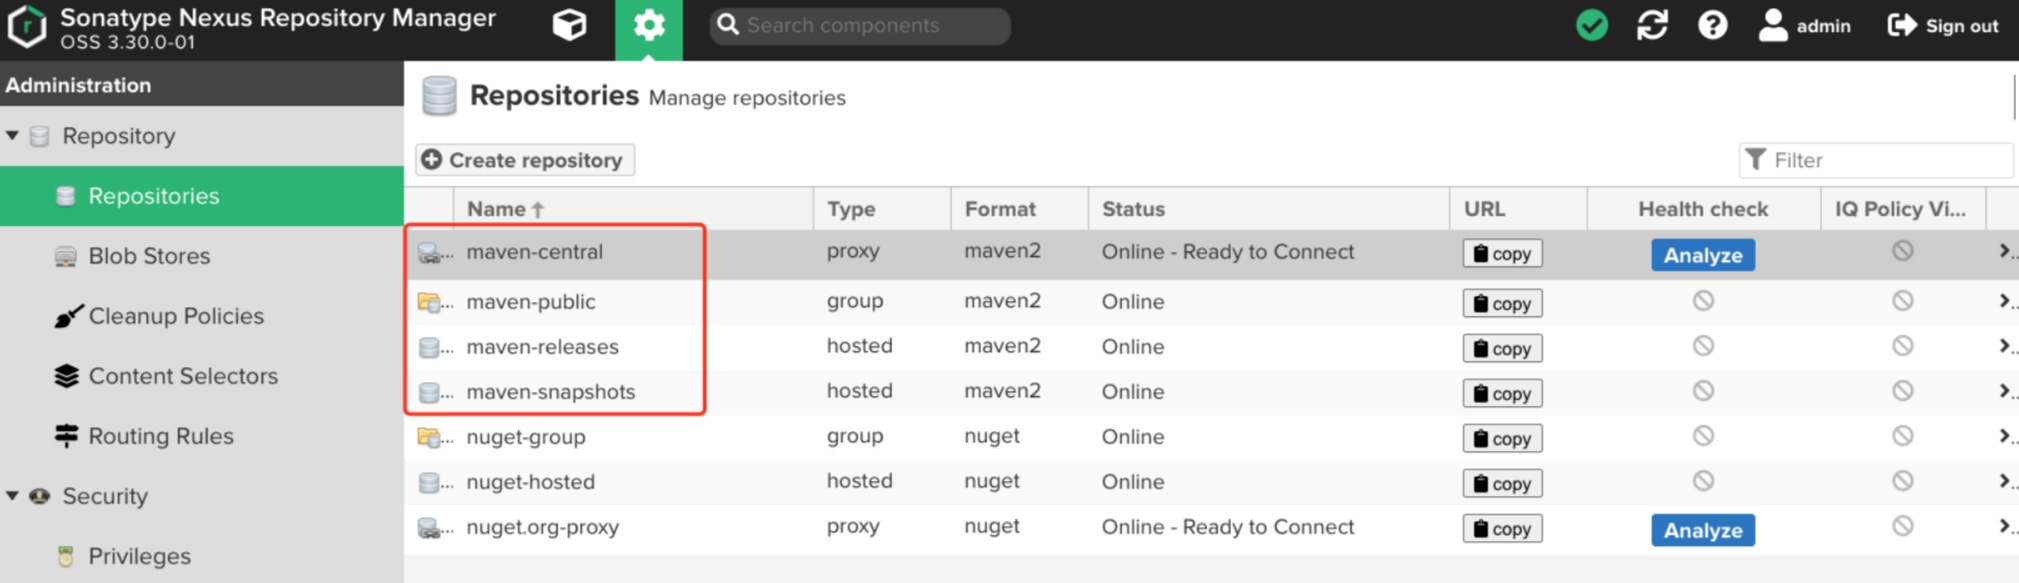Click the maven-public group folder icon
This screenshot has width=2019, height=583.
coord(429,301)
